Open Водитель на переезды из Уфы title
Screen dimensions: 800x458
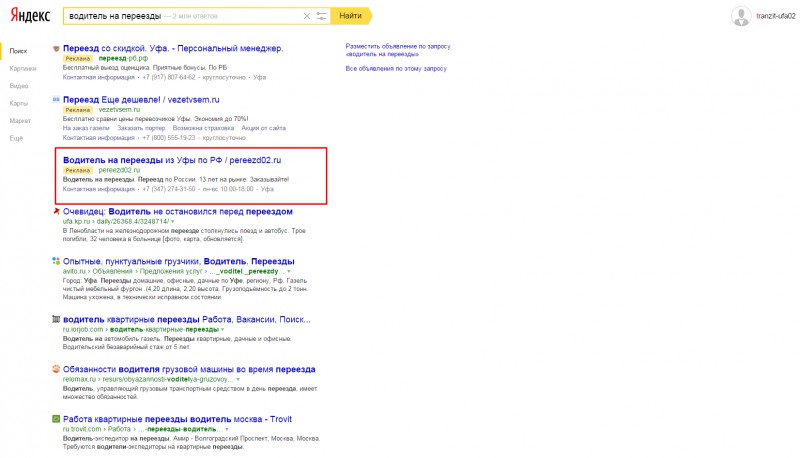(x=172, y=160)
